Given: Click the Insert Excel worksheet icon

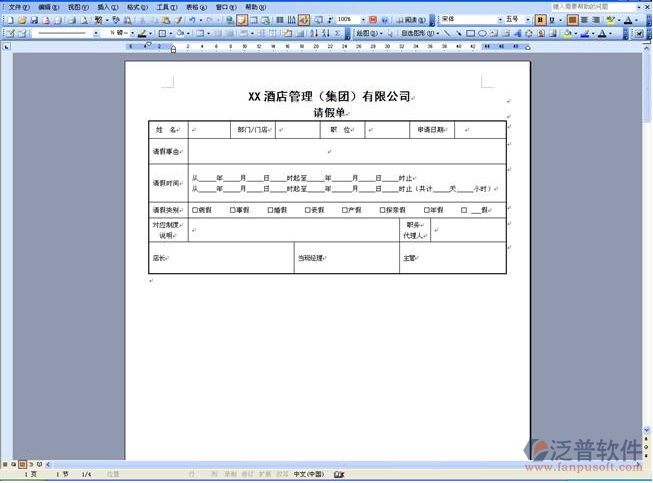Looking at the screenshot, I should click(265, 20).
